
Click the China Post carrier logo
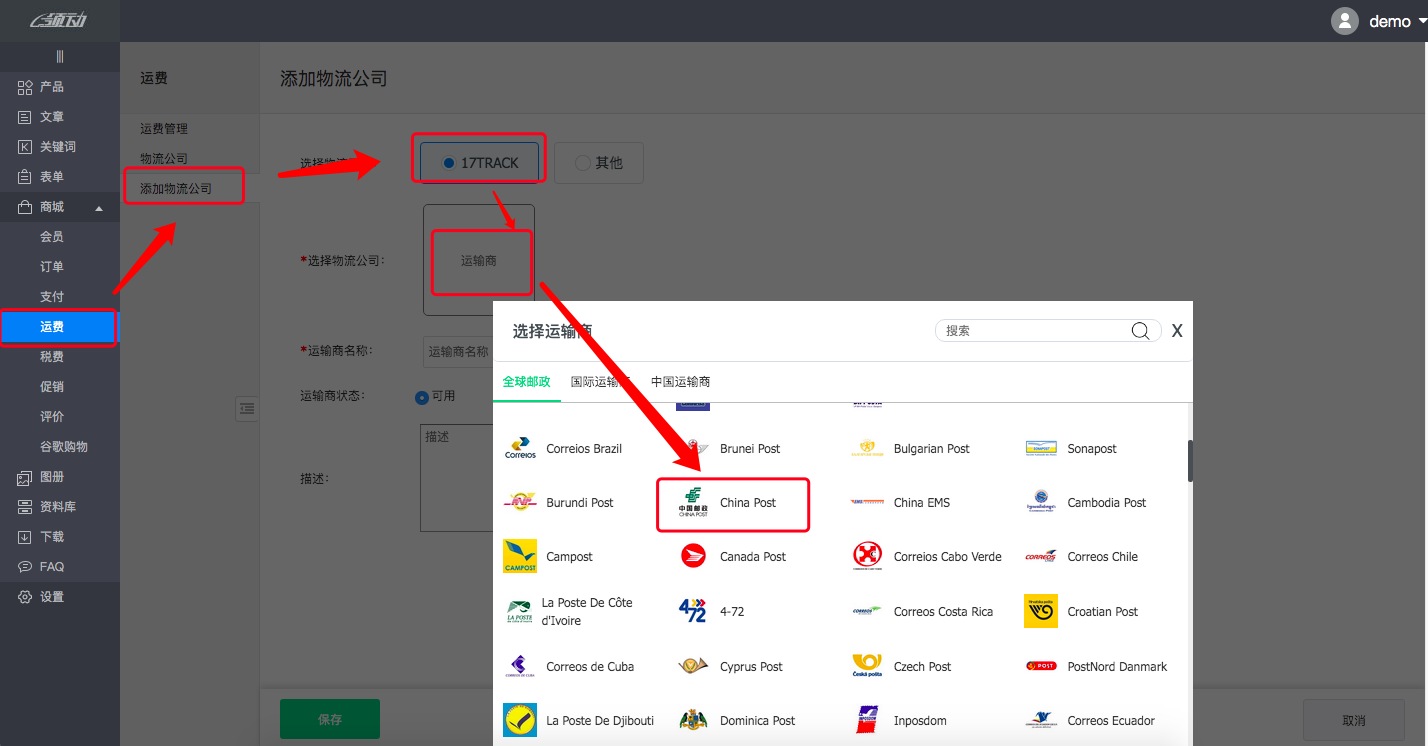693,502
